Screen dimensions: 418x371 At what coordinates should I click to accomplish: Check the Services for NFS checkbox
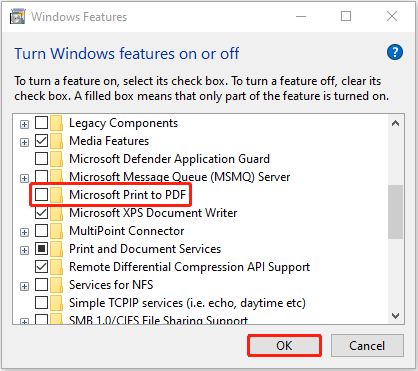41,285
